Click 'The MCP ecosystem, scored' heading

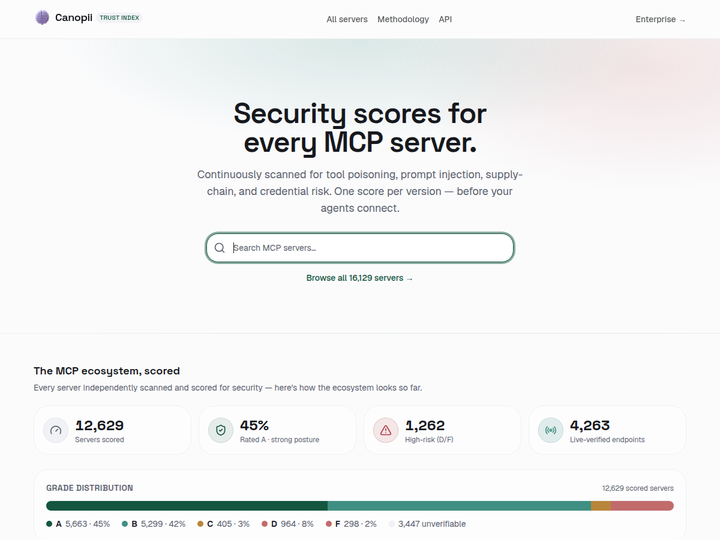coord(107,371)
